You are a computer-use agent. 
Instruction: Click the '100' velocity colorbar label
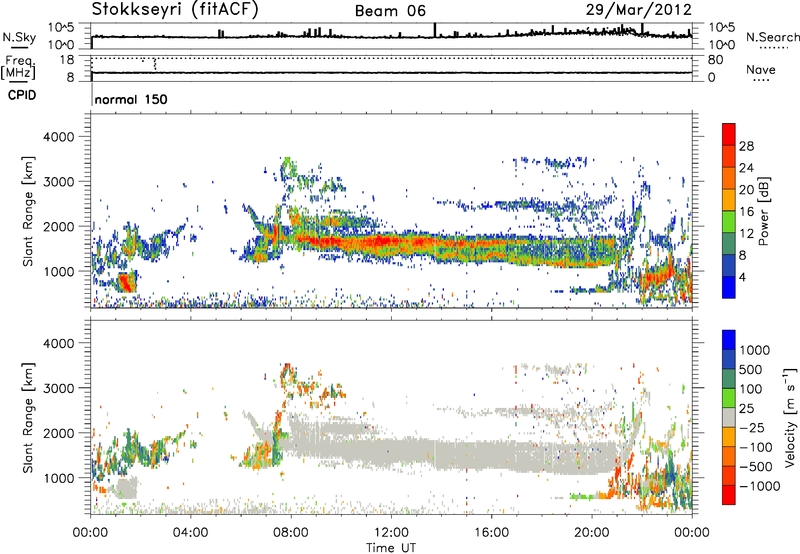(x=751, y=389)
